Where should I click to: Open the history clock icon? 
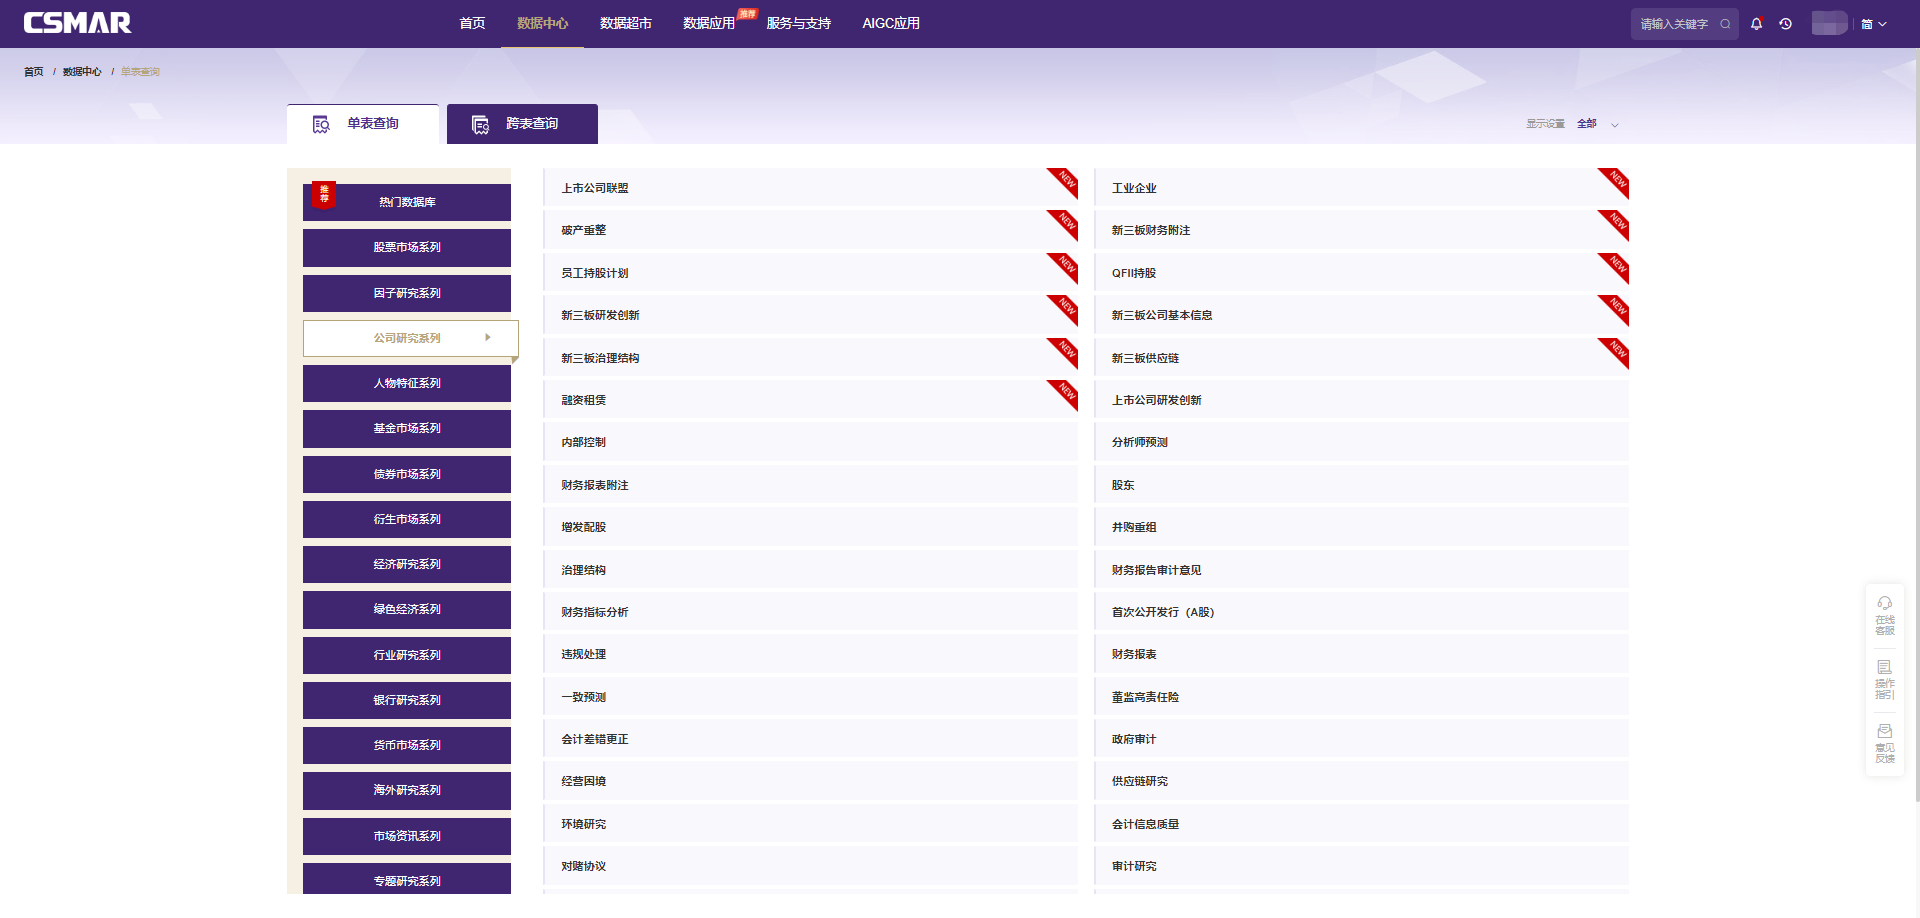pyautogui.click(x=1785, y=24)
